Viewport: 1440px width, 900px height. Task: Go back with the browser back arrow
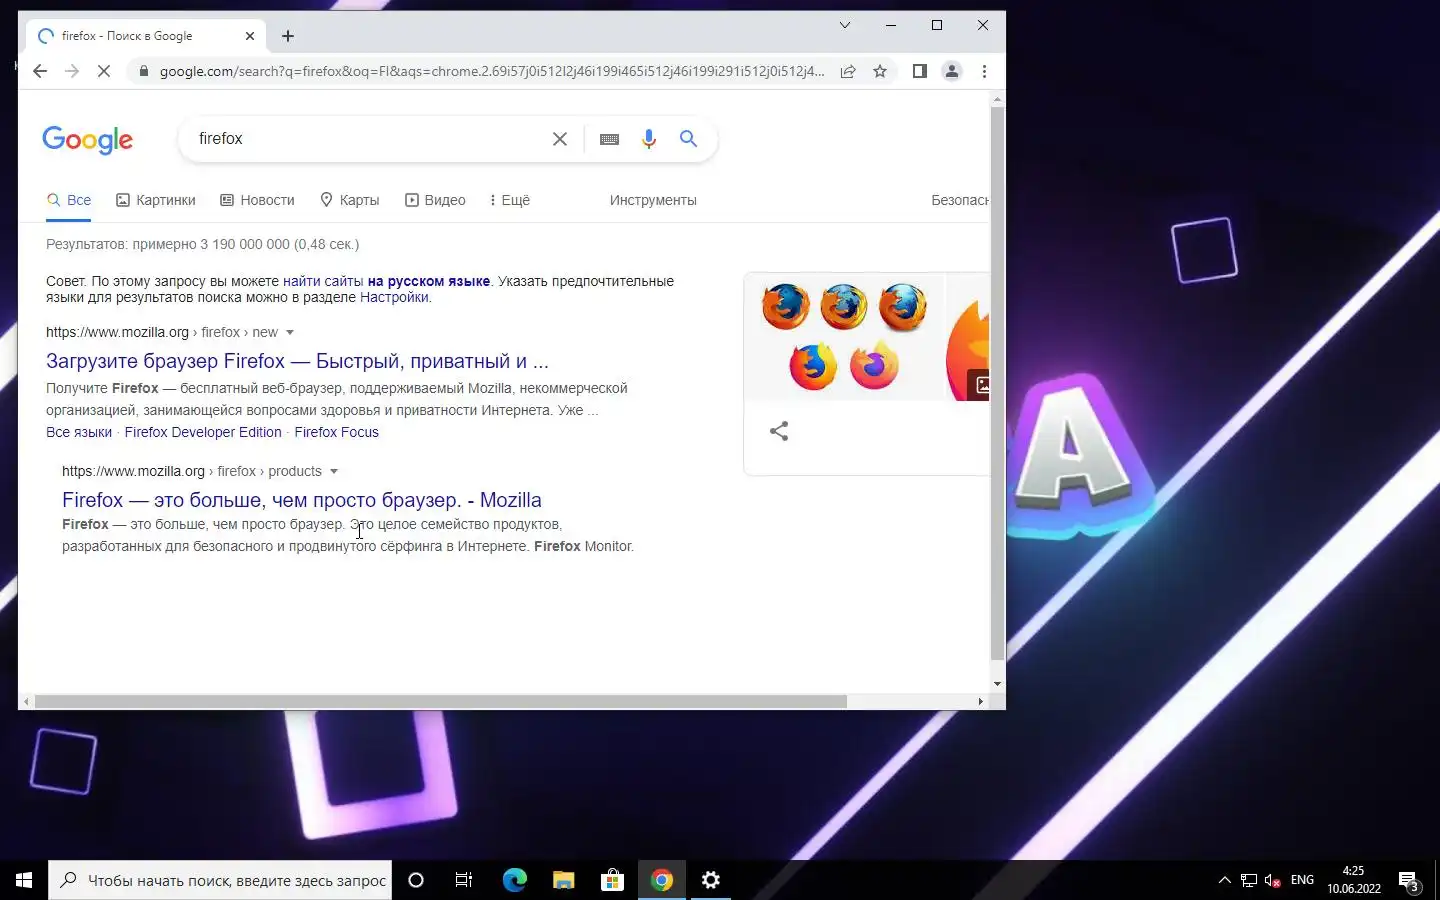[40, 71]
